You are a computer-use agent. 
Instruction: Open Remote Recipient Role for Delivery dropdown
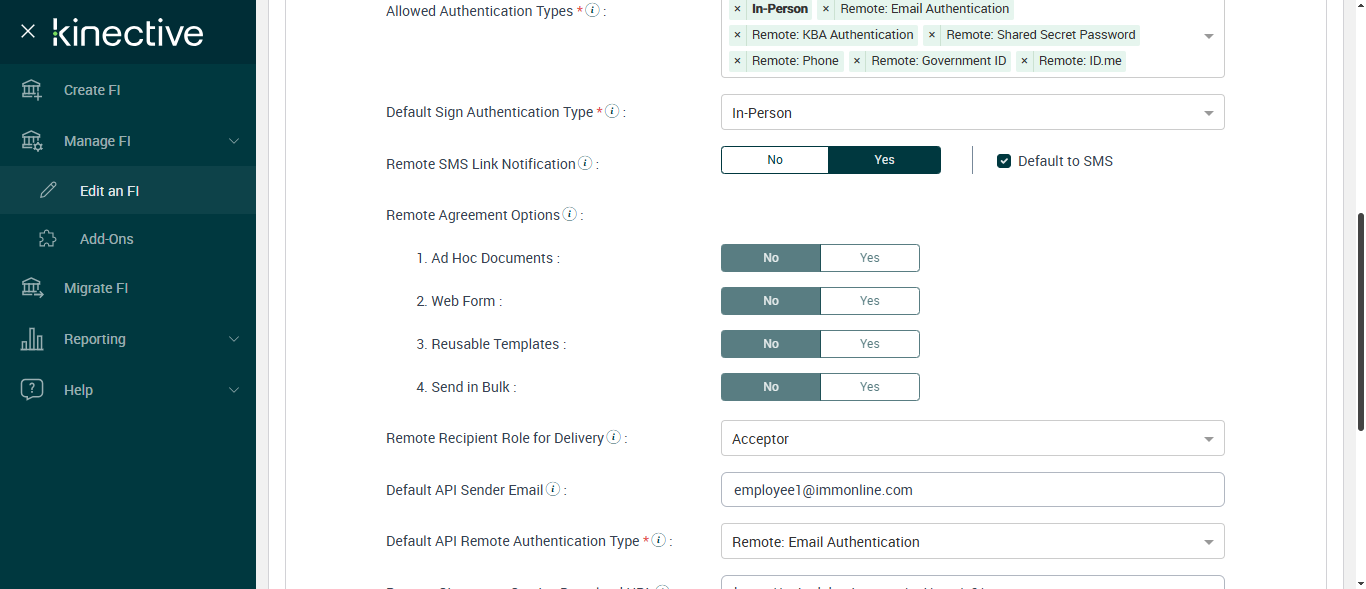(x=972, y=439)
